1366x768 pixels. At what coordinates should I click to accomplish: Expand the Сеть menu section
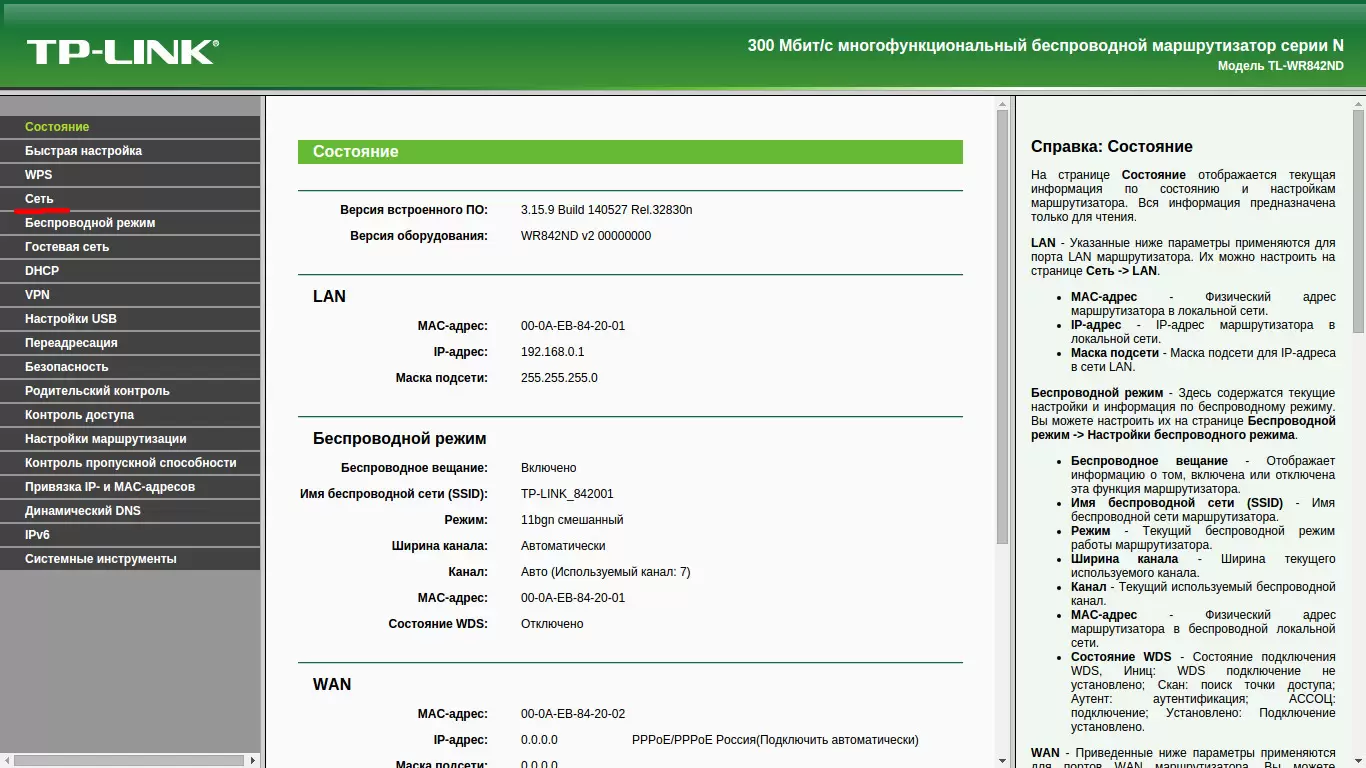pyautogui.click(x=39, y=199)
